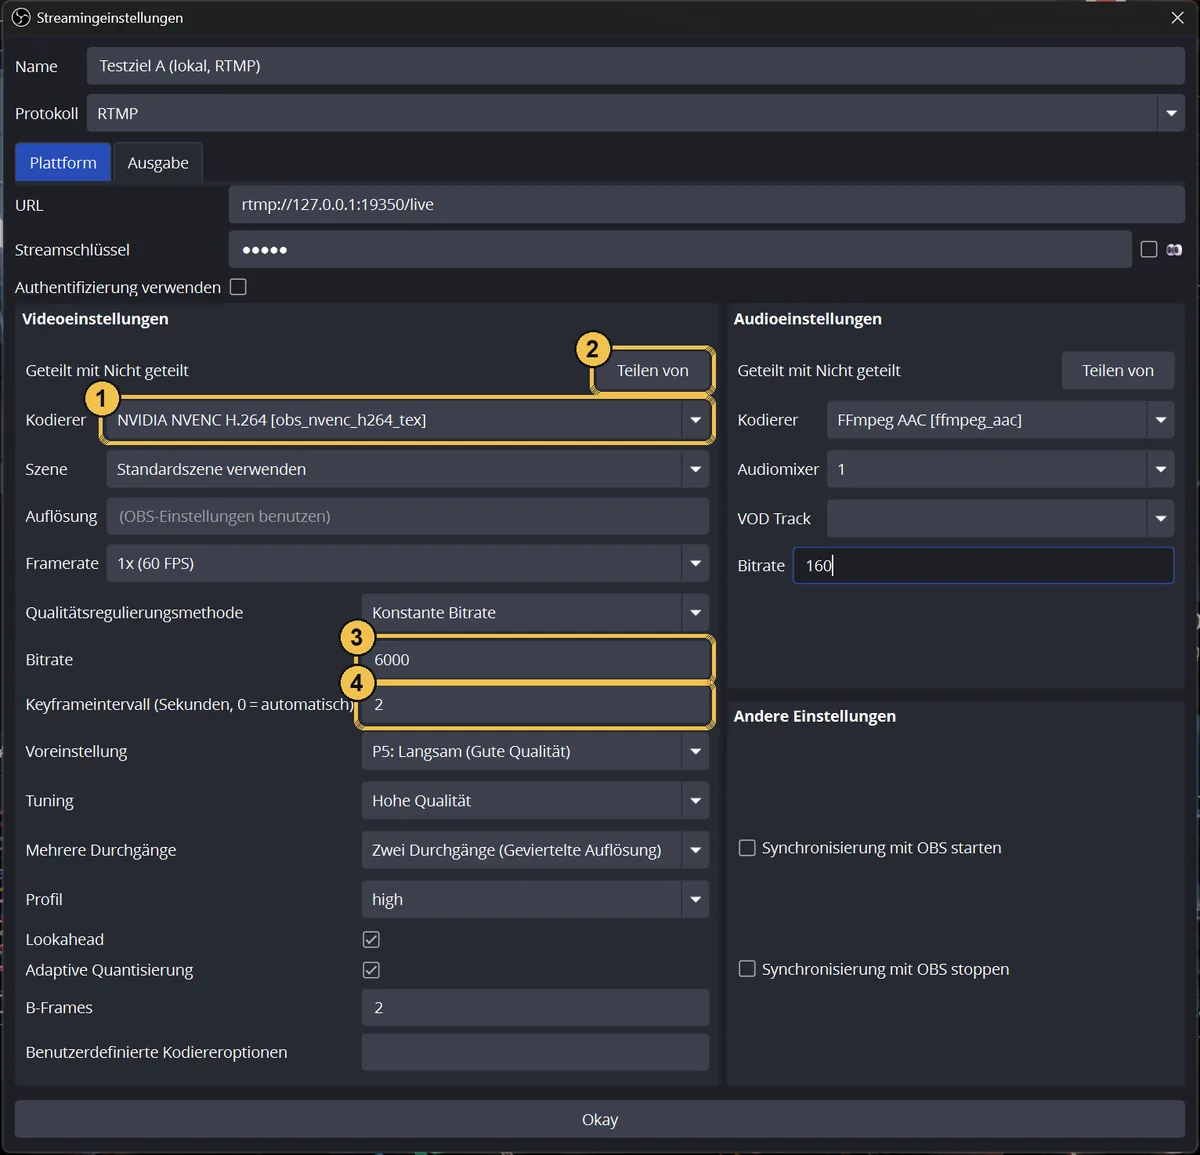Image resolution: width=1200 pixels, height=1155 pixels.
Task: Open the Profil dropdown
Action: coord(535,900)
